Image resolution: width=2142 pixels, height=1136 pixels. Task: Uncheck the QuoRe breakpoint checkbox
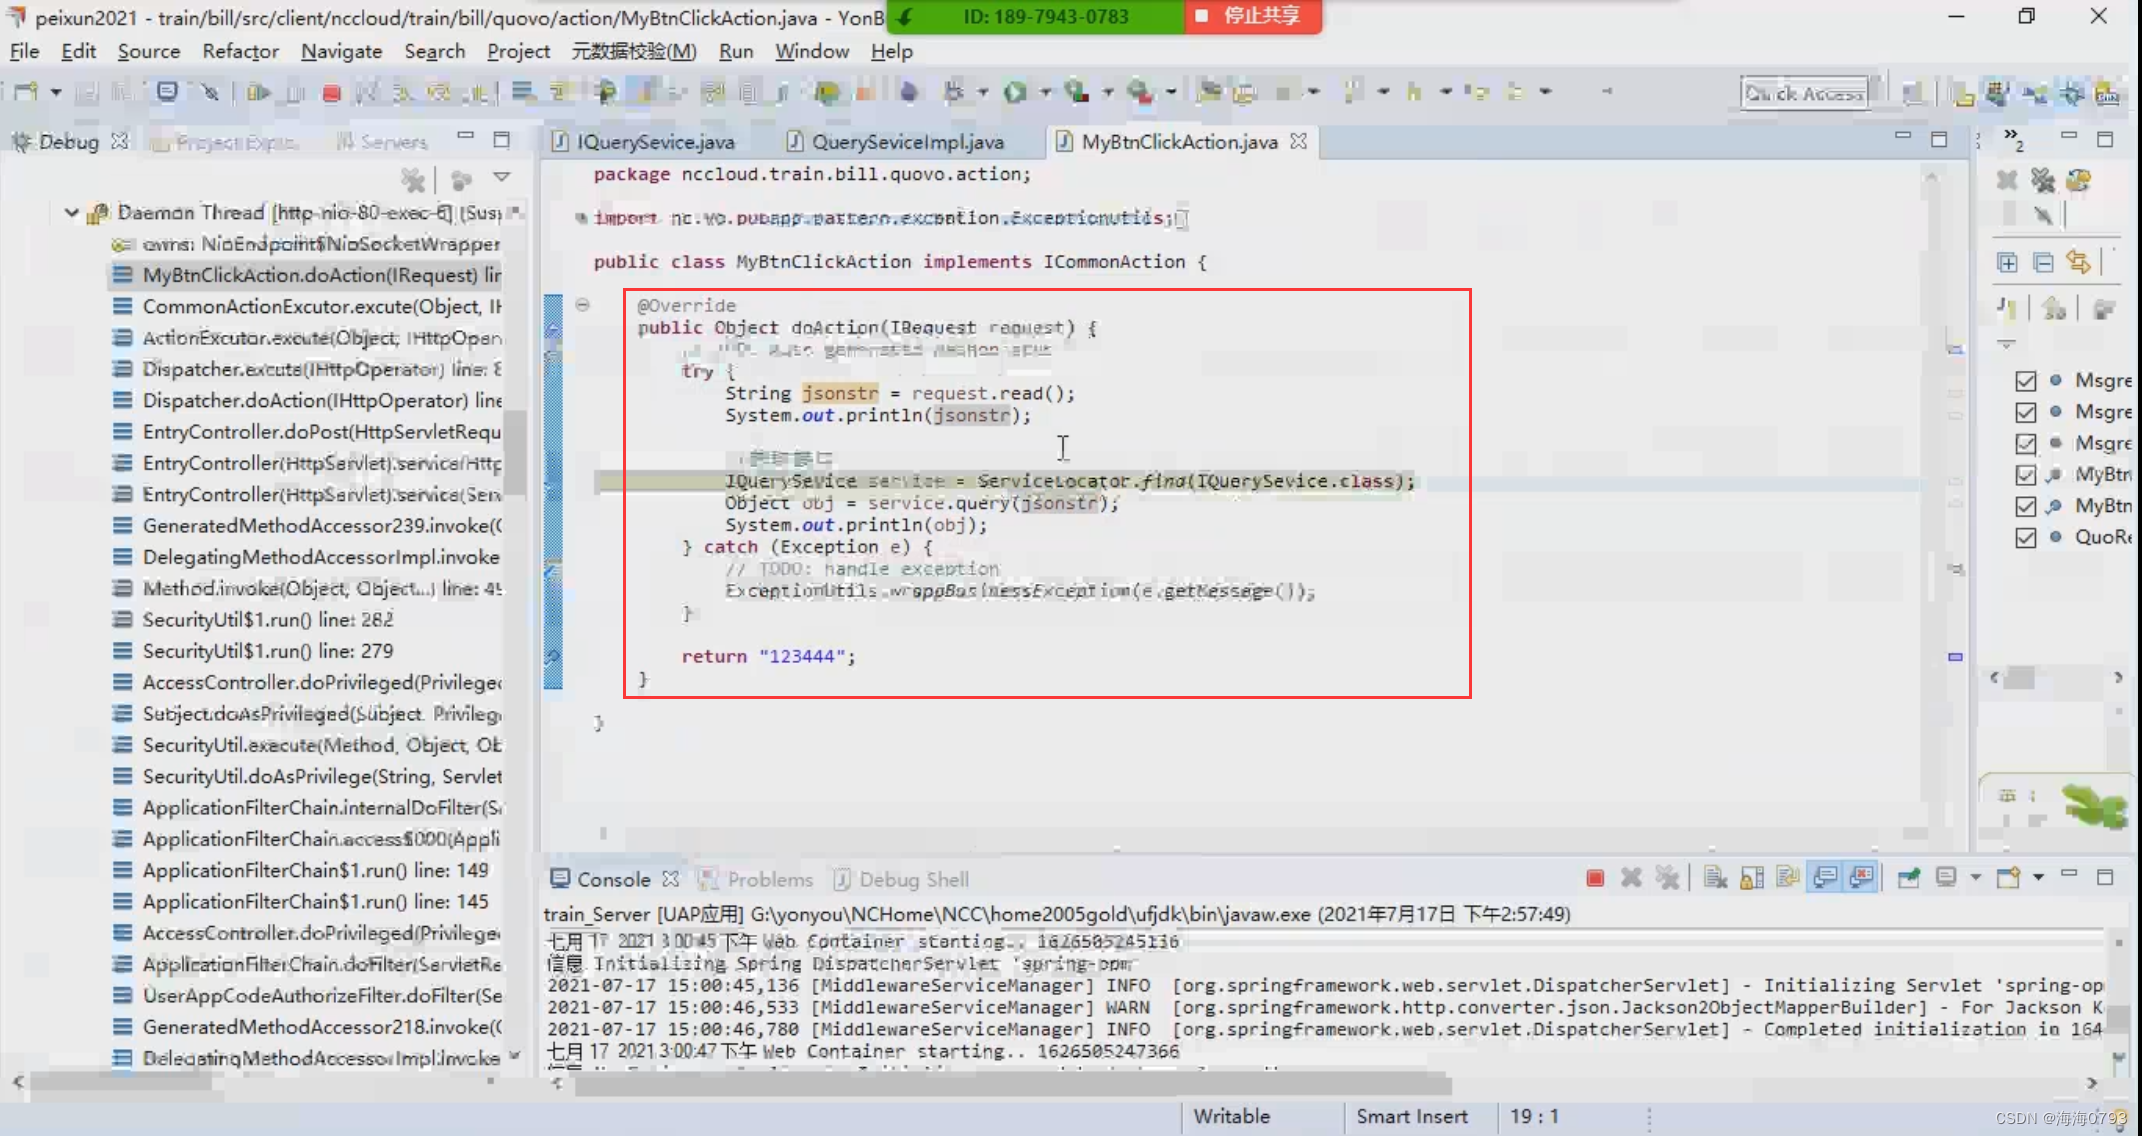2026,537
